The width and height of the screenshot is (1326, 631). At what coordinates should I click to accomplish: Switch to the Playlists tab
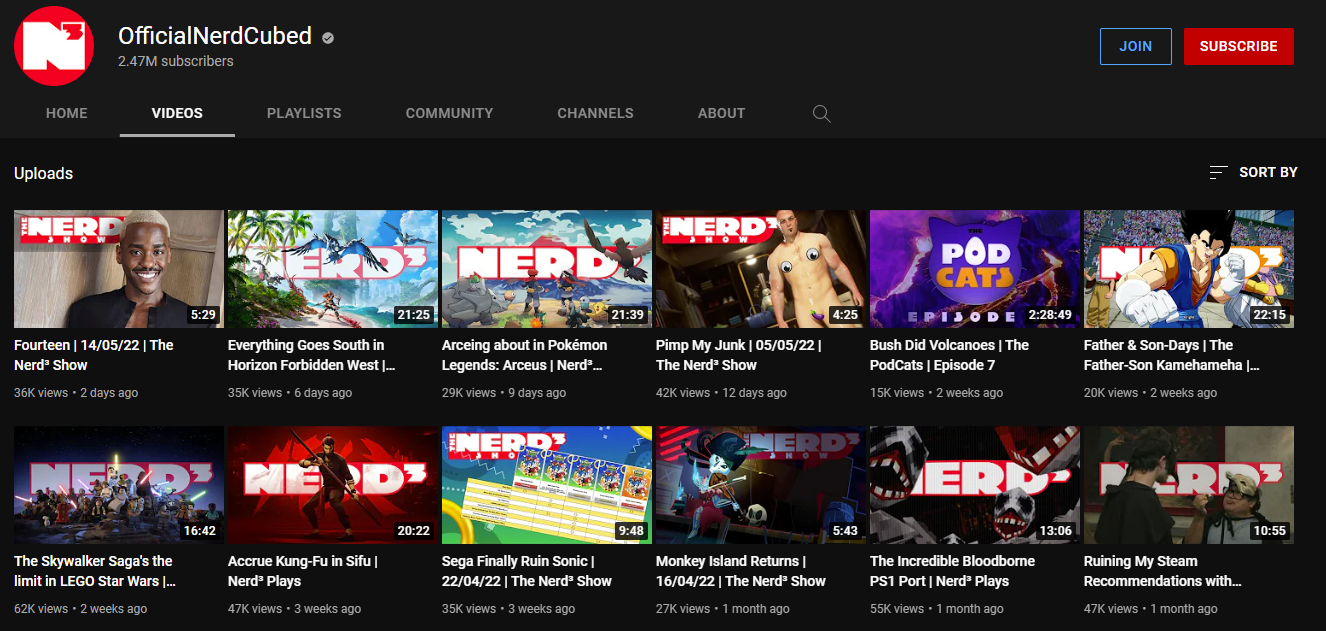pos(304,113)
